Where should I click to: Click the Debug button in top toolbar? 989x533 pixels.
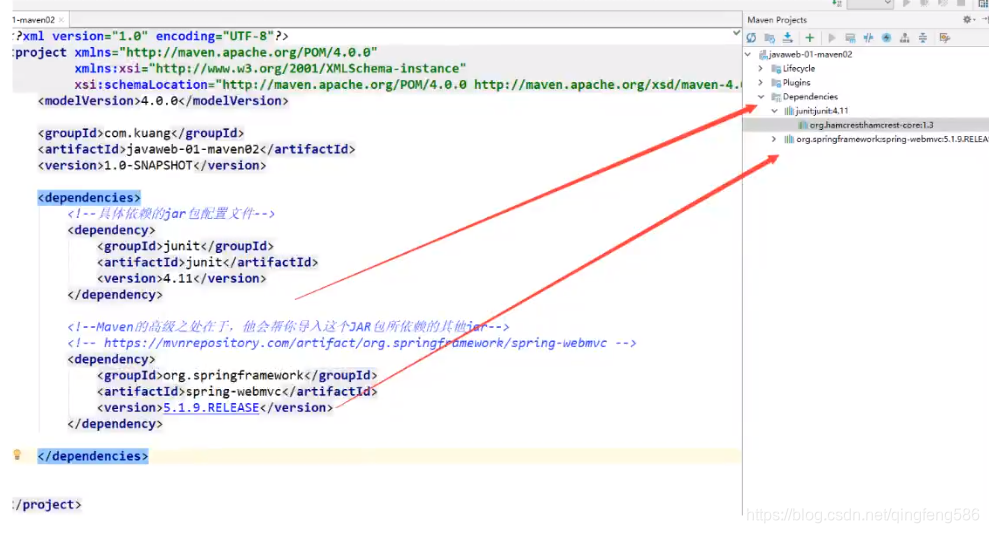925,3
